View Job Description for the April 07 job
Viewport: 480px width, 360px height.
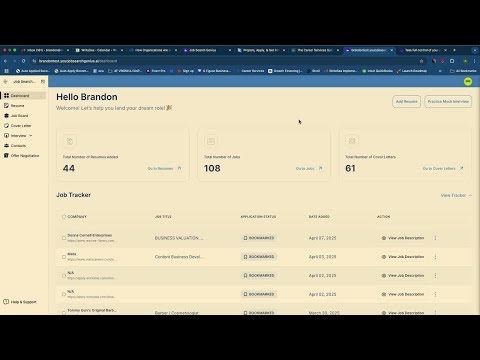pyautogui.click(x=403, y=238)
